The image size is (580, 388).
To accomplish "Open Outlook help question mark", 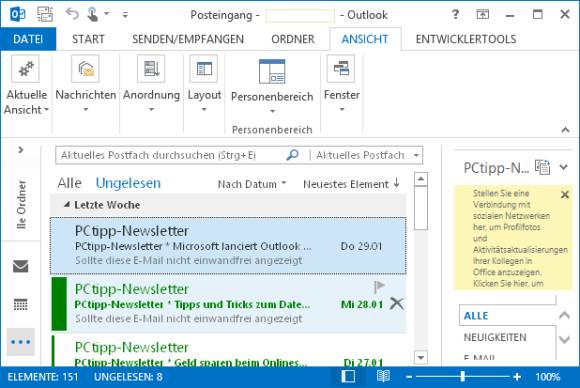I will point(455,14).
